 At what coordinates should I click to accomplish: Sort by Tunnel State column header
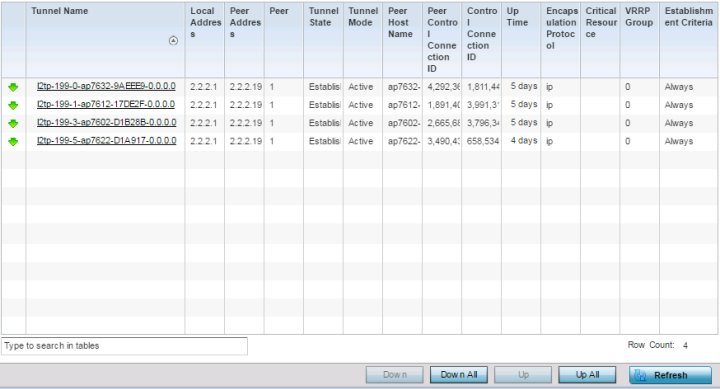point(323,40)
